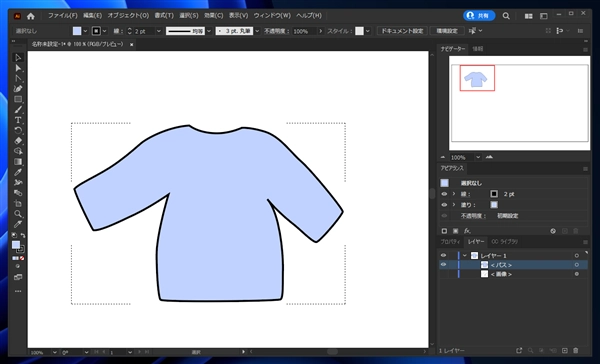The width and height of the screenshot is (600, 364).
Task: Open the stroke weight dropdown
Action: pyautogui.click(x=158, y=31)
